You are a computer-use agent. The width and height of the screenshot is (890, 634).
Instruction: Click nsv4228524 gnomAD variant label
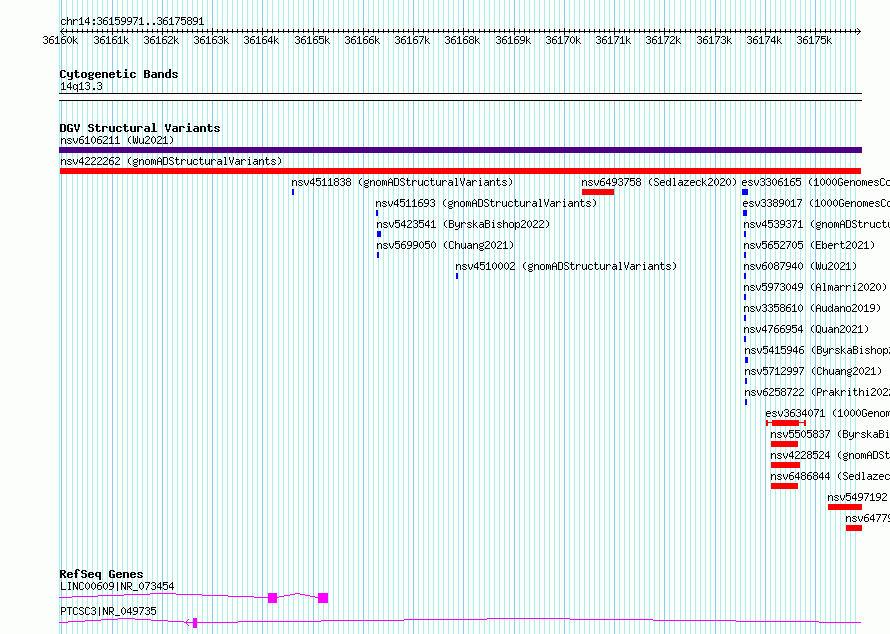830,455
